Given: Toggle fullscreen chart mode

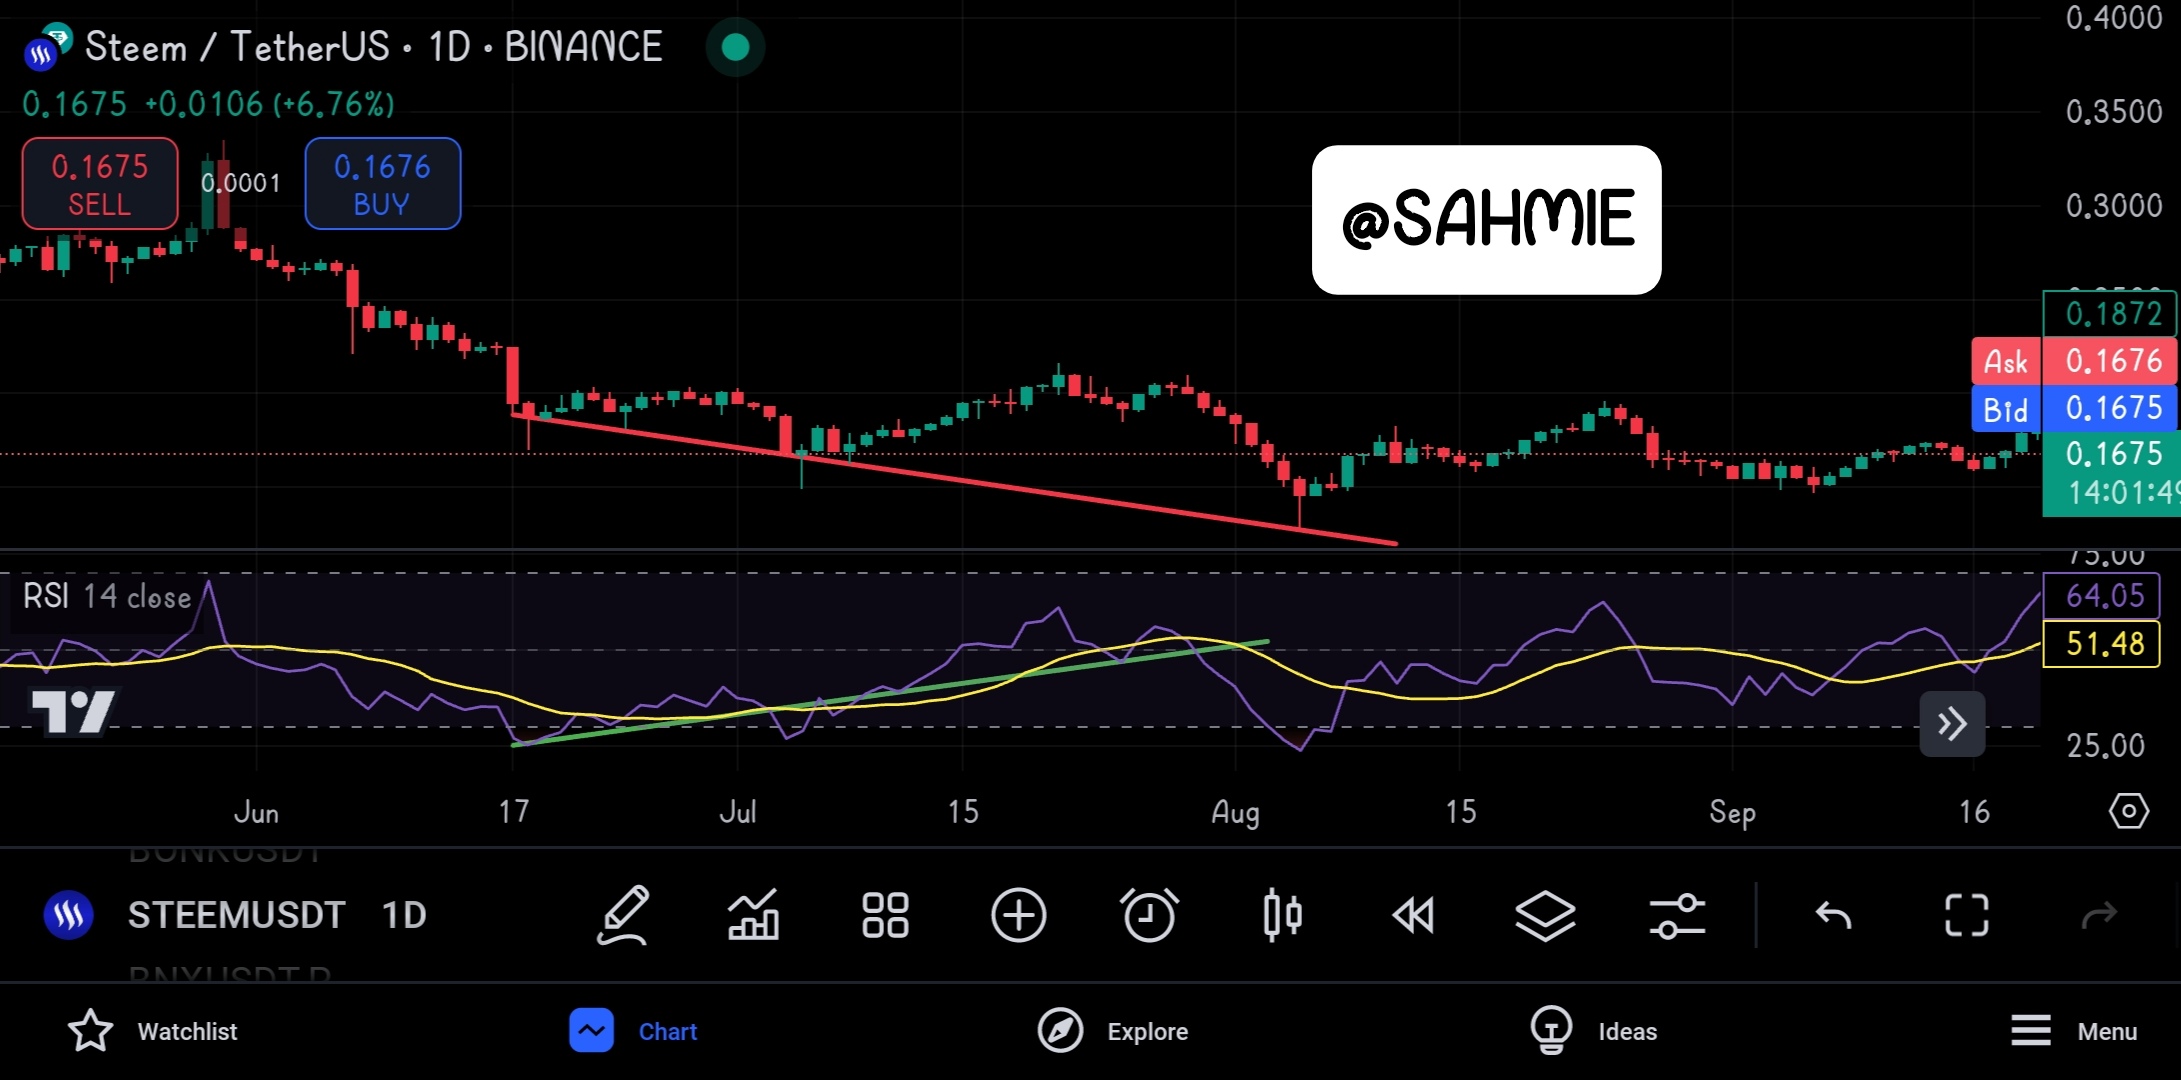Looking at the screenshot, I should 1966,915.
